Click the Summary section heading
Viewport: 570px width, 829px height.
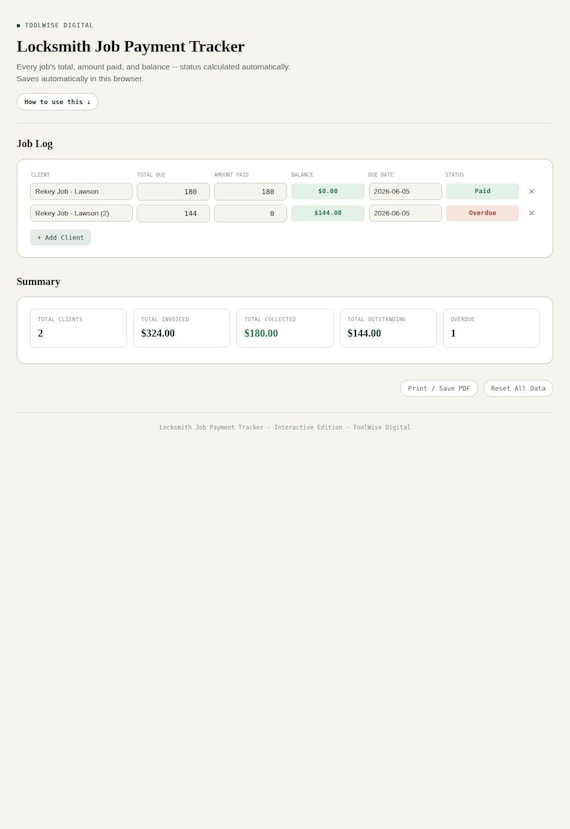click(x=38, y=281)
